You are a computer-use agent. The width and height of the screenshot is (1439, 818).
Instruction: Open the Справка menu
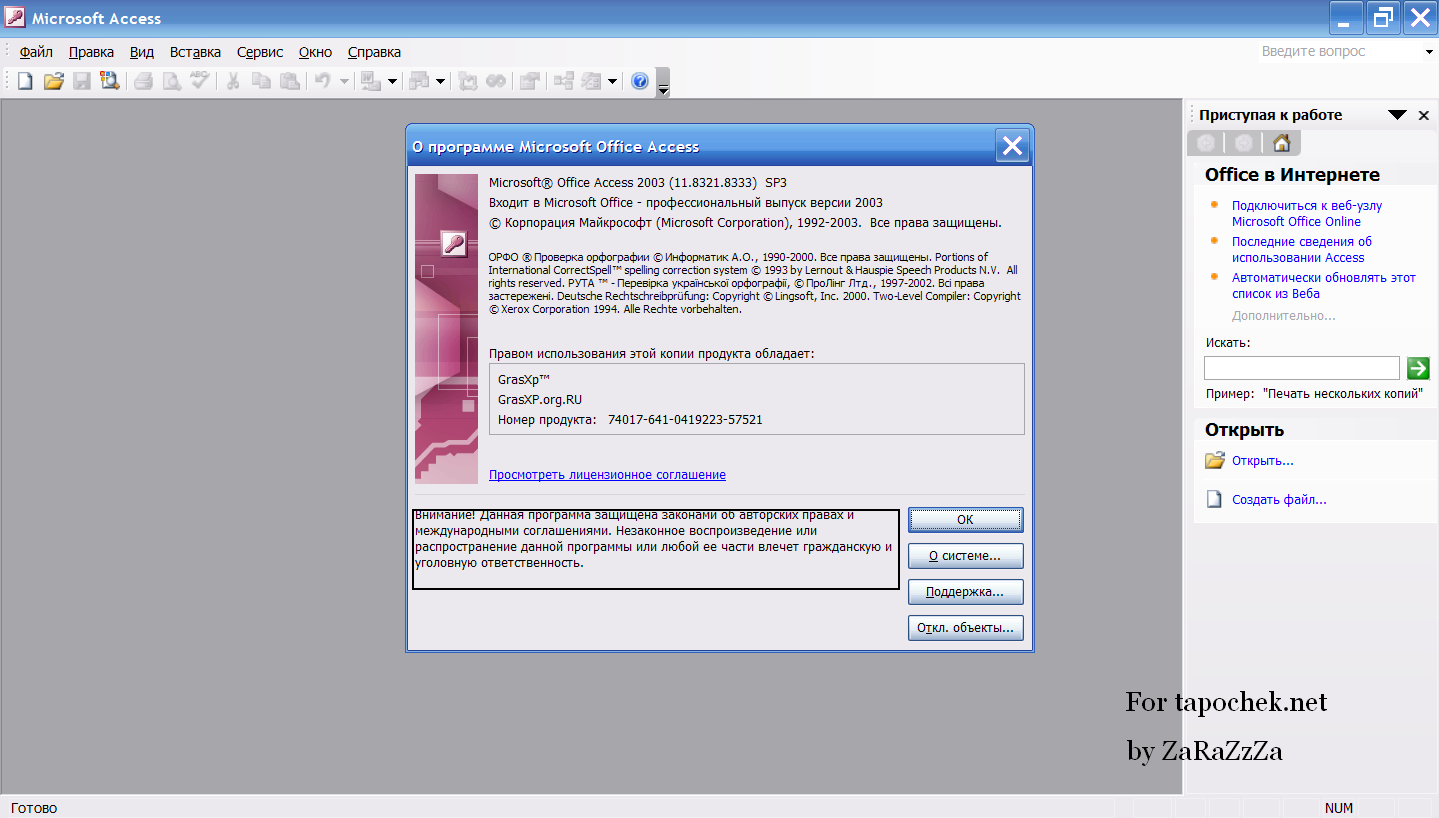[x=374, y=52]
